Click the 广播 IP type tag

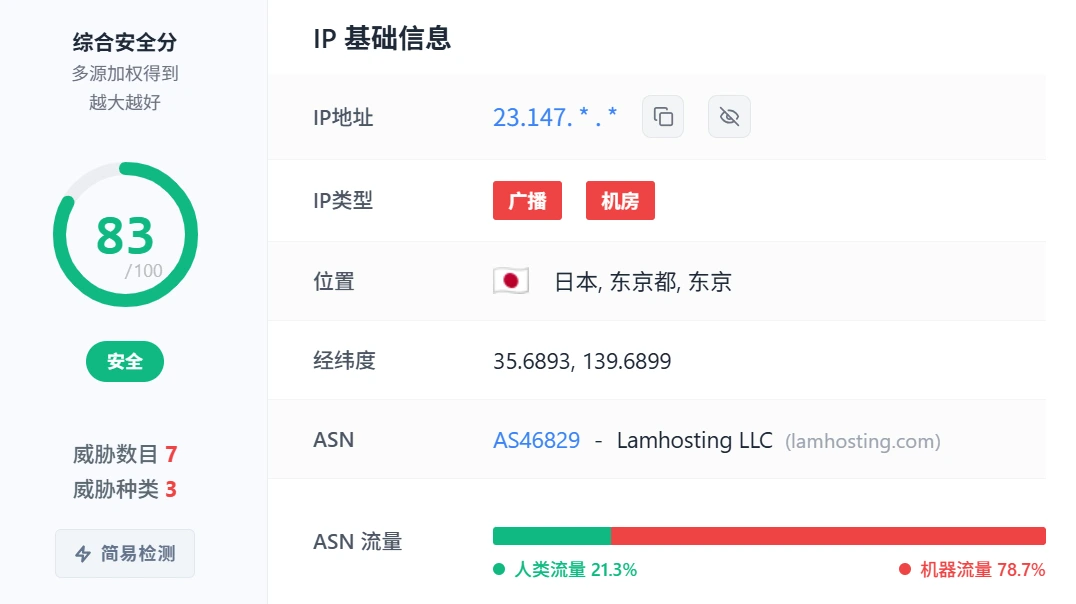(527, 200)
